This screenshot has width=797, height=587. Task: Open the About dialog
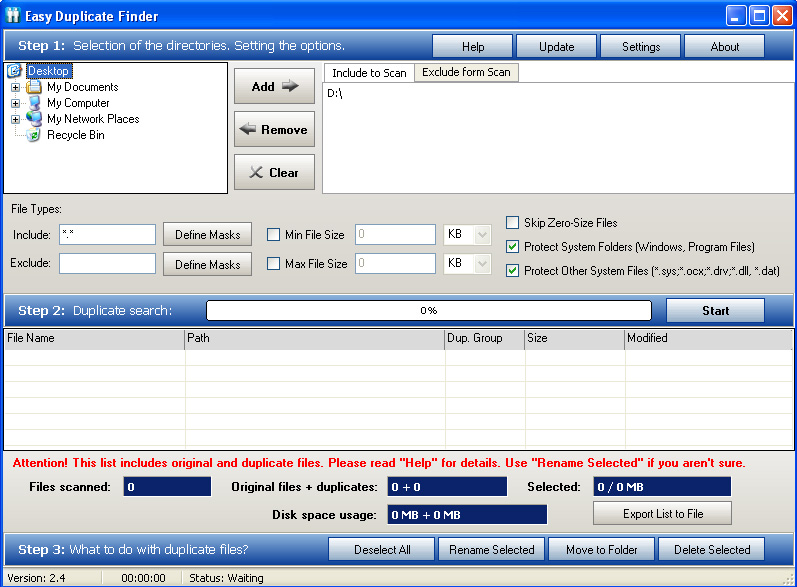724,47
